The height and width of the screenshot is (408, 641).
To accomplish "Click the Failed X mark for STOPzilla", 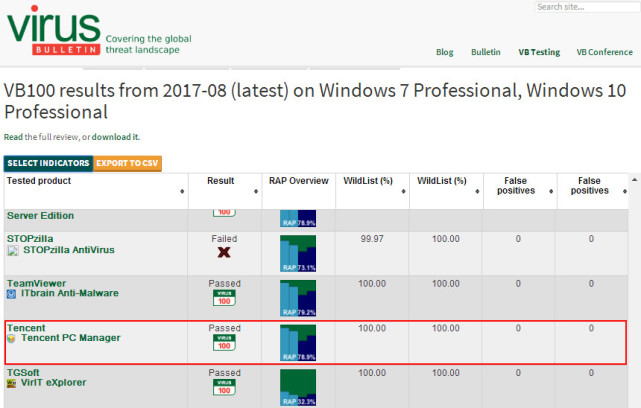I will tap(224, 252).
